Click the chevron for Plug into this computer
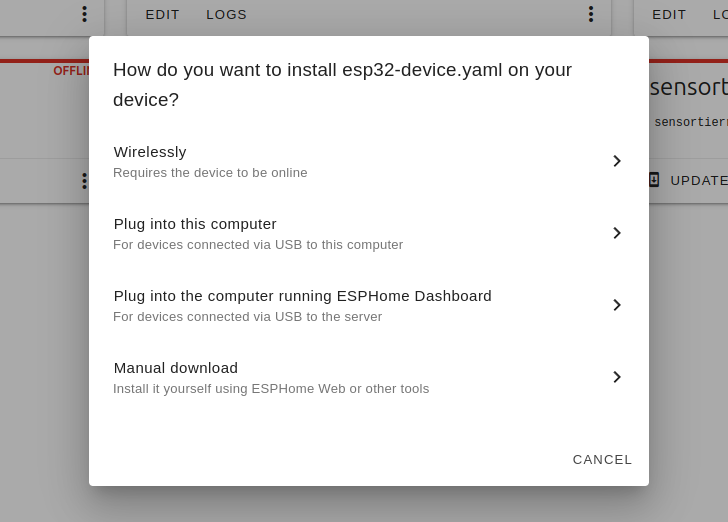728x522 pixels. point(617,233)
